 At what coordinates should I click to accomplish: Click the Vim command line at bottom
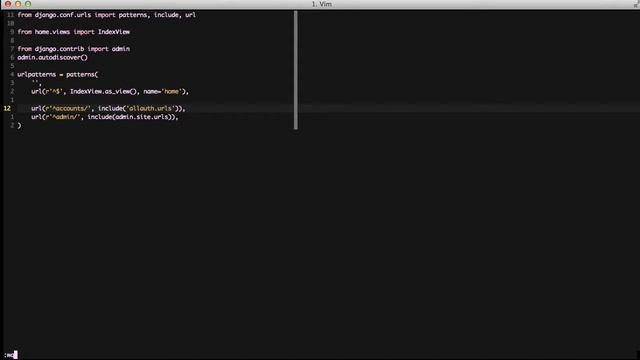tap(320, 355)
